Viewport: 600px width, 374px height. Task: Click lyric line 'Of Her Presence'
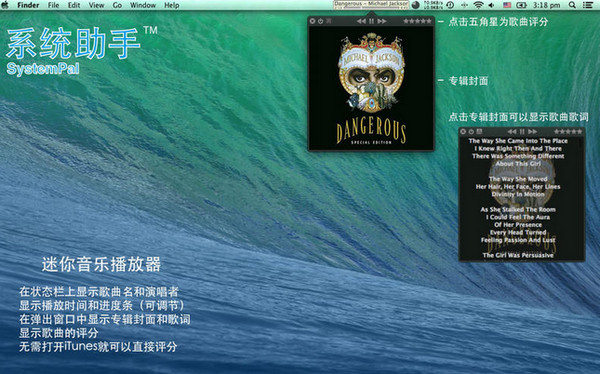click(x=518, y=225)
